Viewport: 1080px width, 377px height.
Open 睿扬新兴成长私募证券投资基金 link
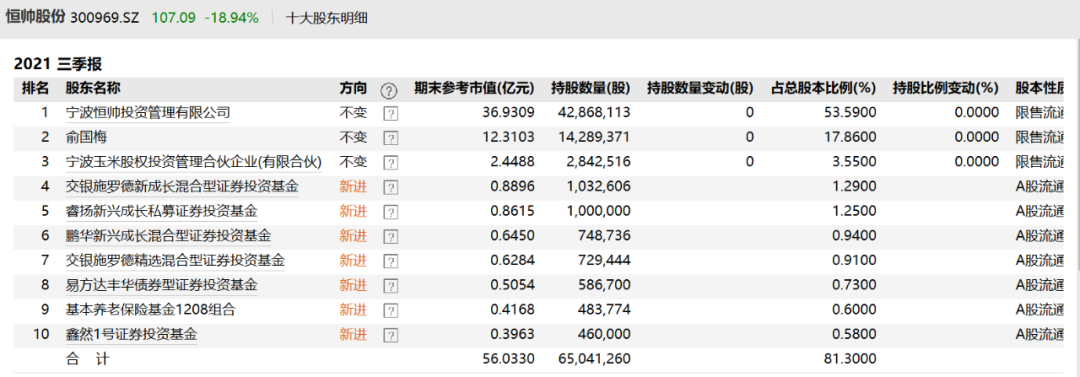[161, 211]
